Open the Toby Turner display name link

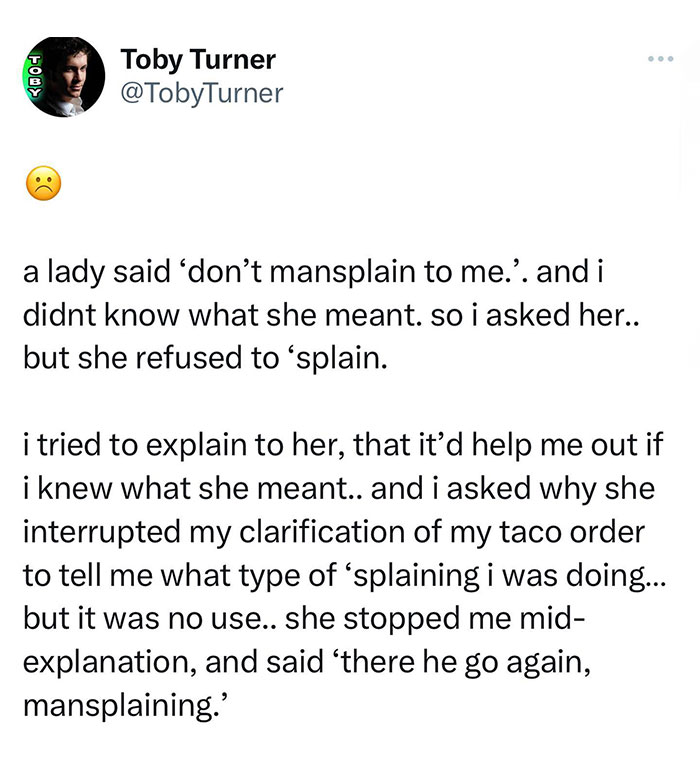pos(198,60)
